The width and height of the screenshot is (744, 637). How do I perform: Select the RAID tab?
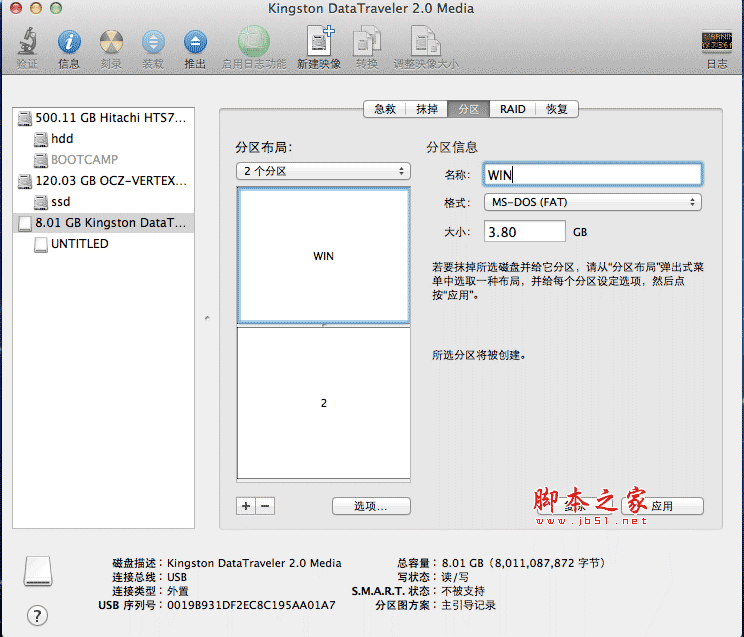click(x=513, y=109)
